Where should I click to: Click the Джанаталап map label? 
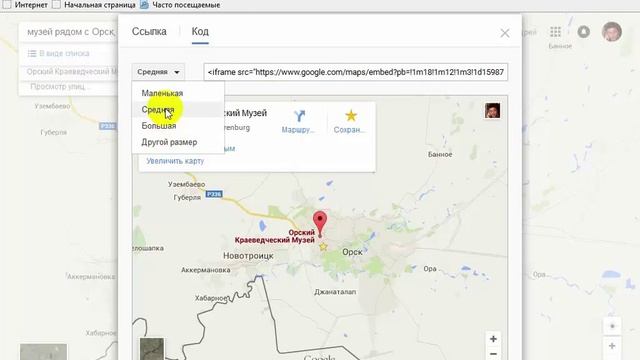point(335,292)
